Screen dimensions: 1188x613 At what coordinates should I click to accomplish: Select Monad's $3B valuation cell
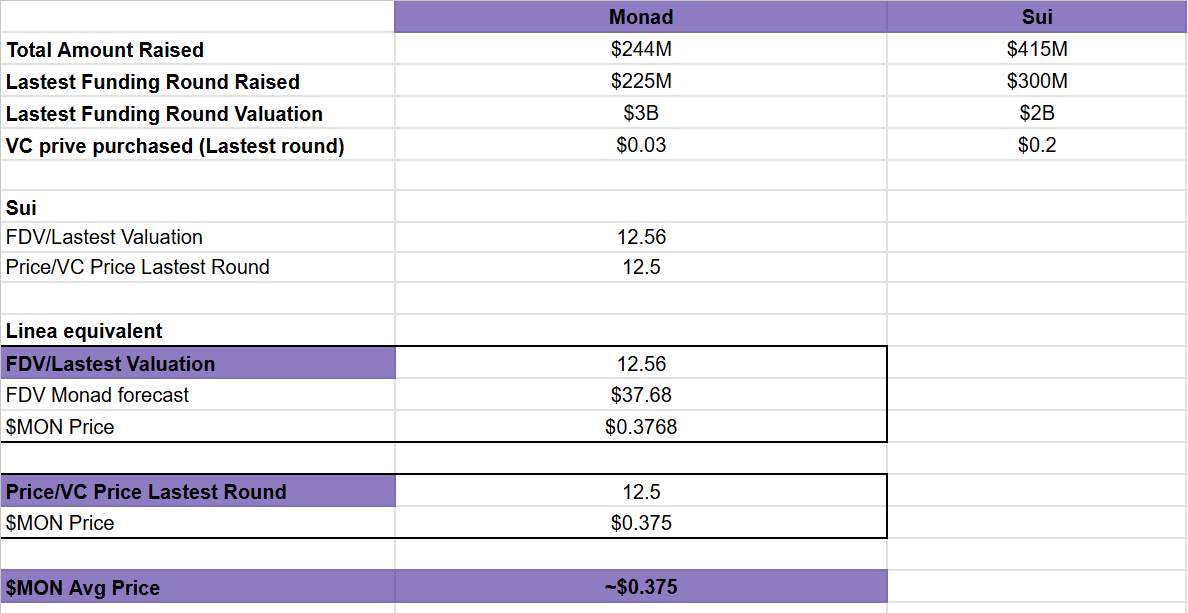coord(640,113)
